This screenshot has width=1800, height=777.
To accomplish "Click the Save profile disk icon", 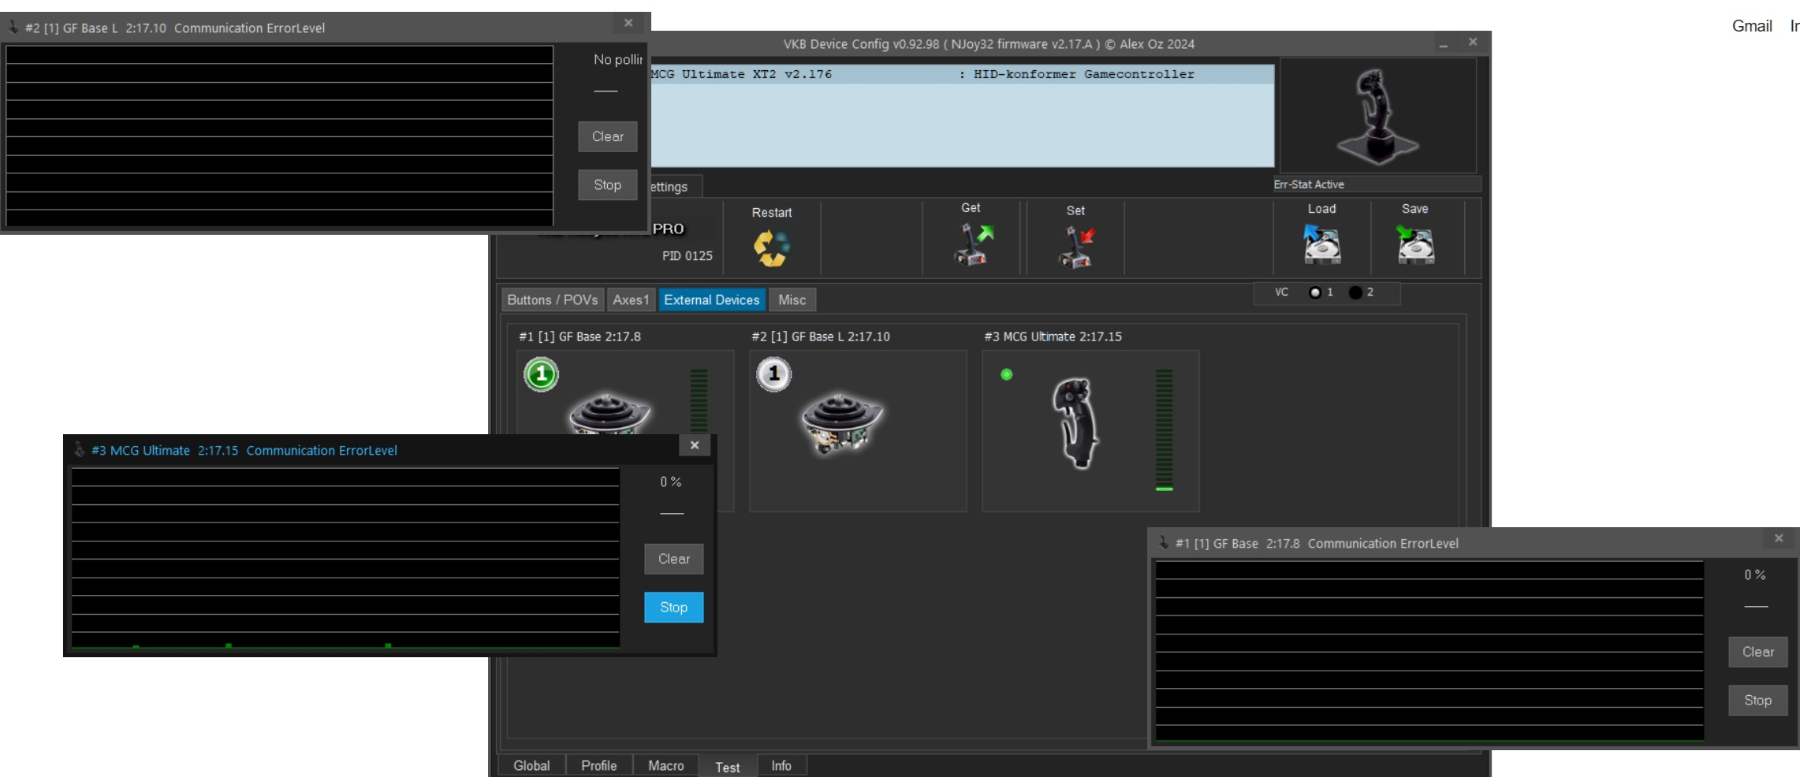I will [1415, 244].
